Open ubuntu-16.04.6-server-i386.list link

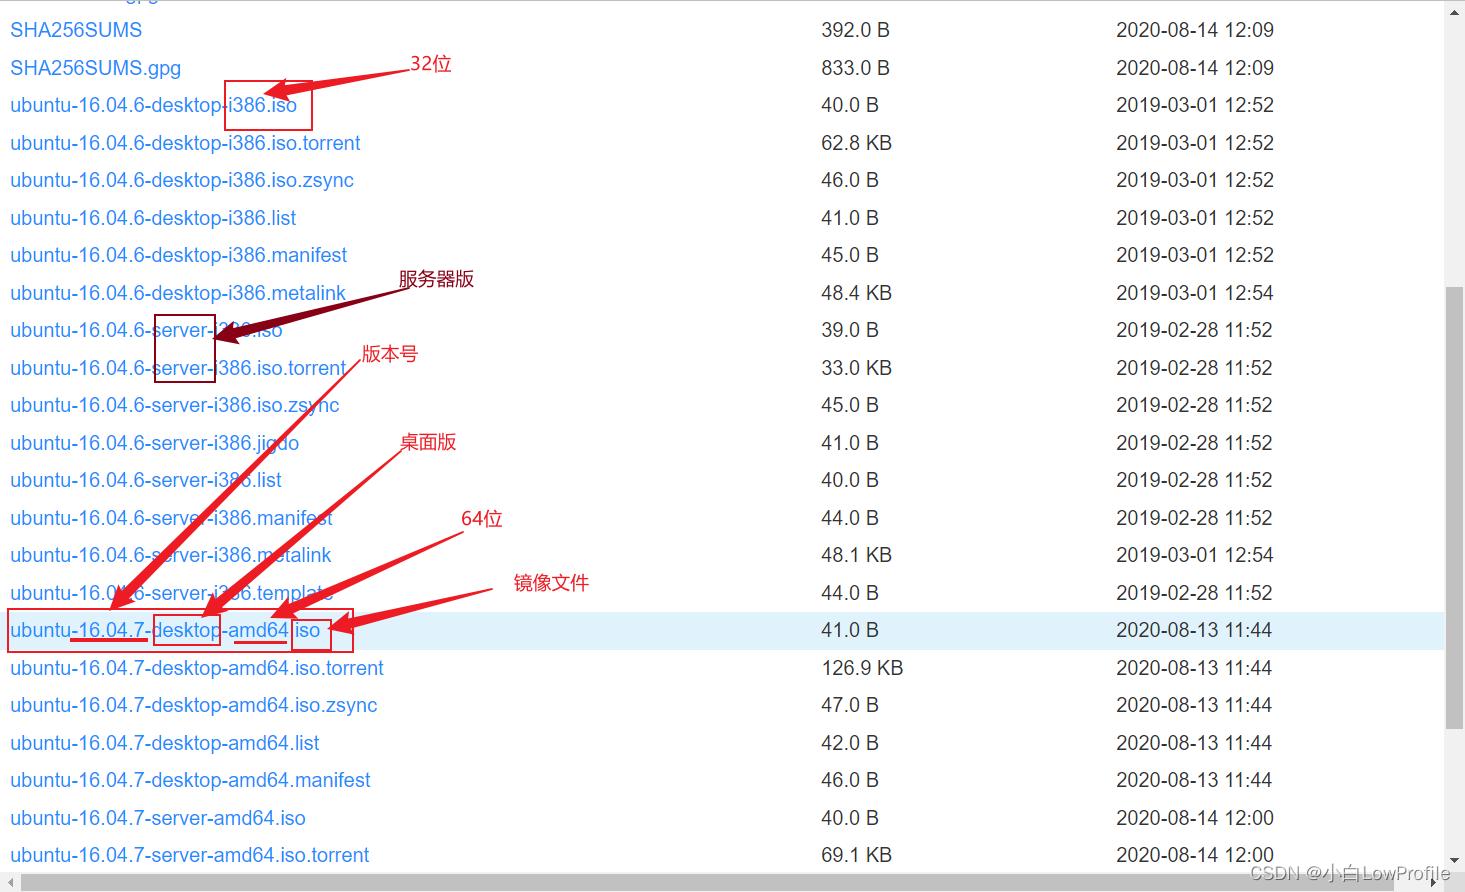click(146, 480)
